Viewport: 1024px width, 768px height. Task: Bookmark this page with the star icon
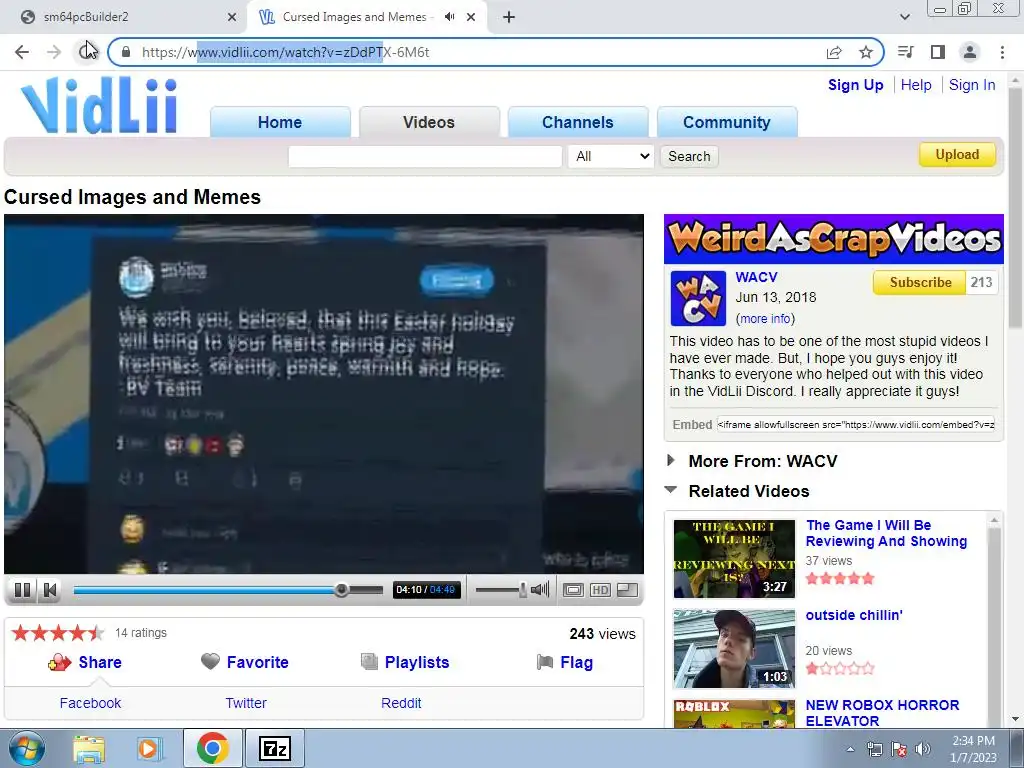click(866, 52)
